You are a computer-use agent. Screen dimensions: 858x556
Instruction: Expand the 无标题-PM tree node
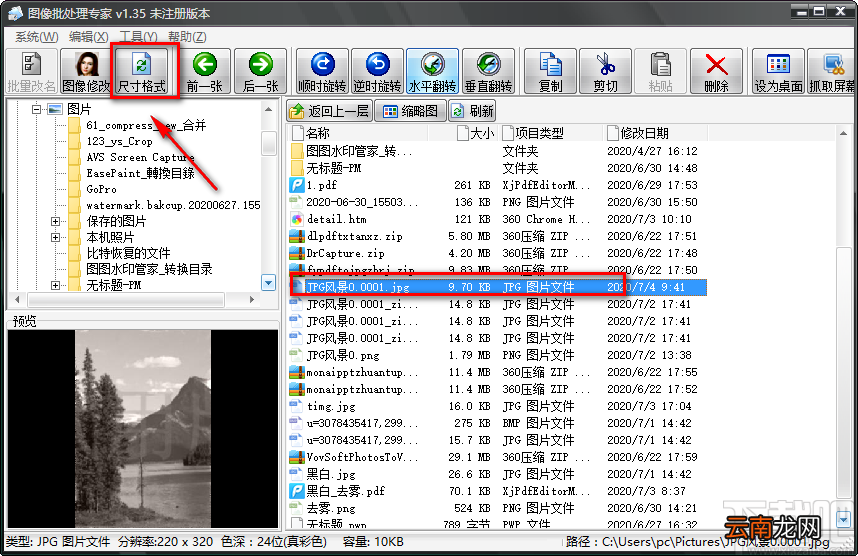tap(55, 285)
